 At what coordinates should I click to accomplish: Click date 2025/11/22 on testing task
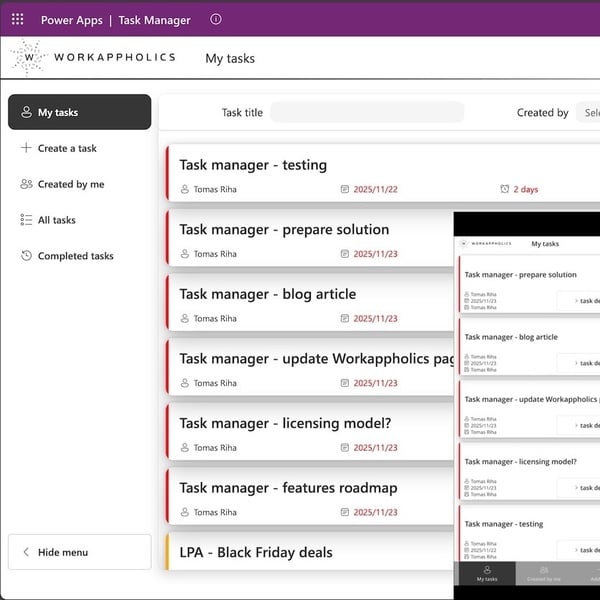coord(375,189)
